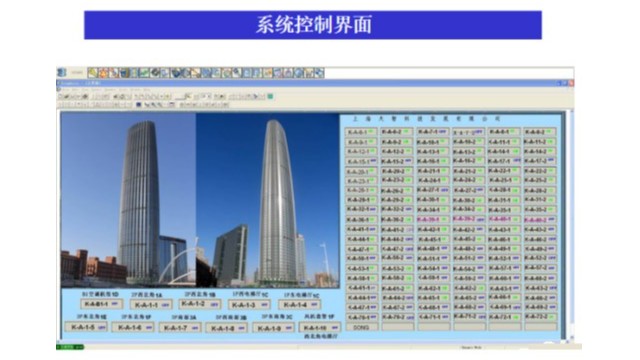Select the K-A-15-1 grid button

point(361,162)
